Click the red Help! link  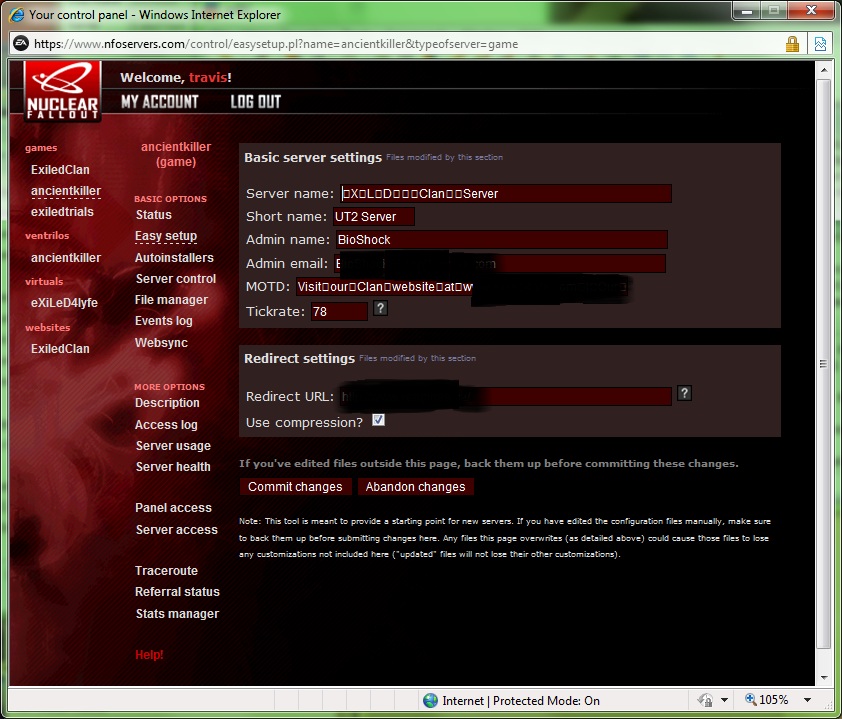point(149,655)
